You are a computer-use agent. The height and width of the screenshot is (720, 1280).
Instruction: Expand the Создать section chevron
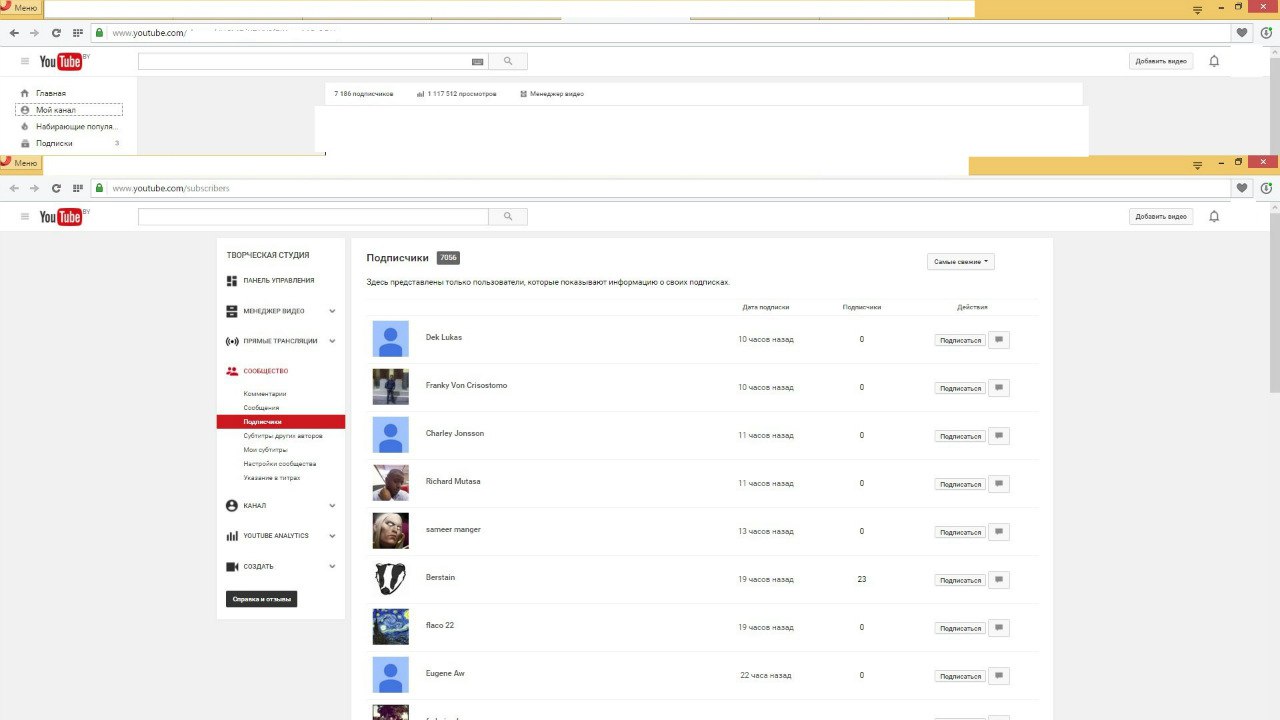point(332,567)
